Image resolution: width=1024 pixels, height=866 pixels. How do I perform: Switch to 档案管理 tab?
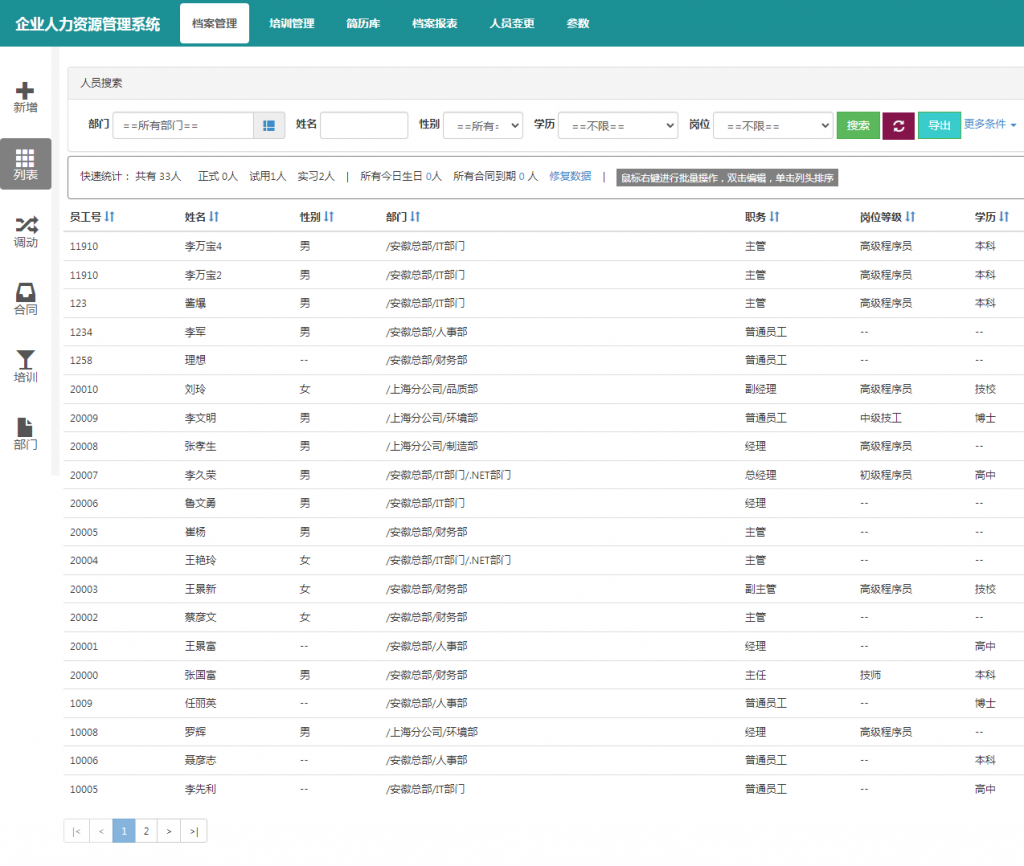(214, 24)
